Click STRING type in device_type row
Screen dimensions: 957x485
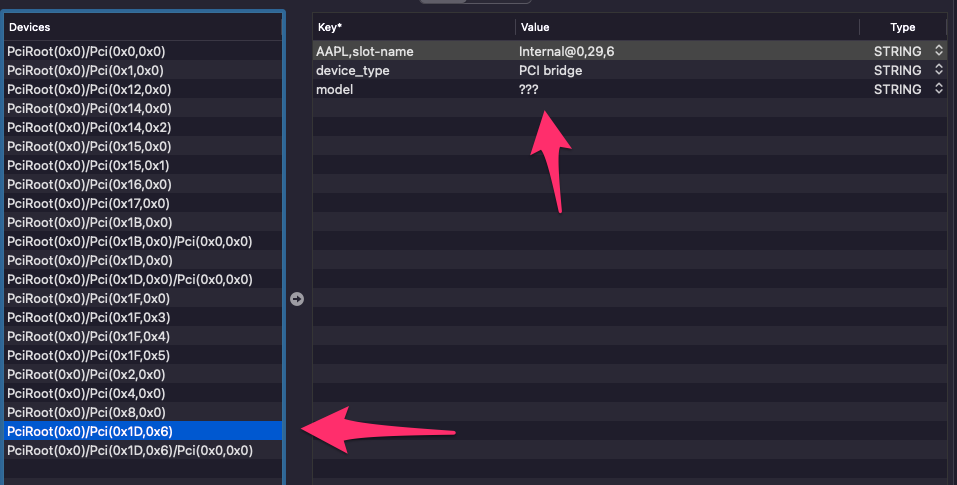897,70
